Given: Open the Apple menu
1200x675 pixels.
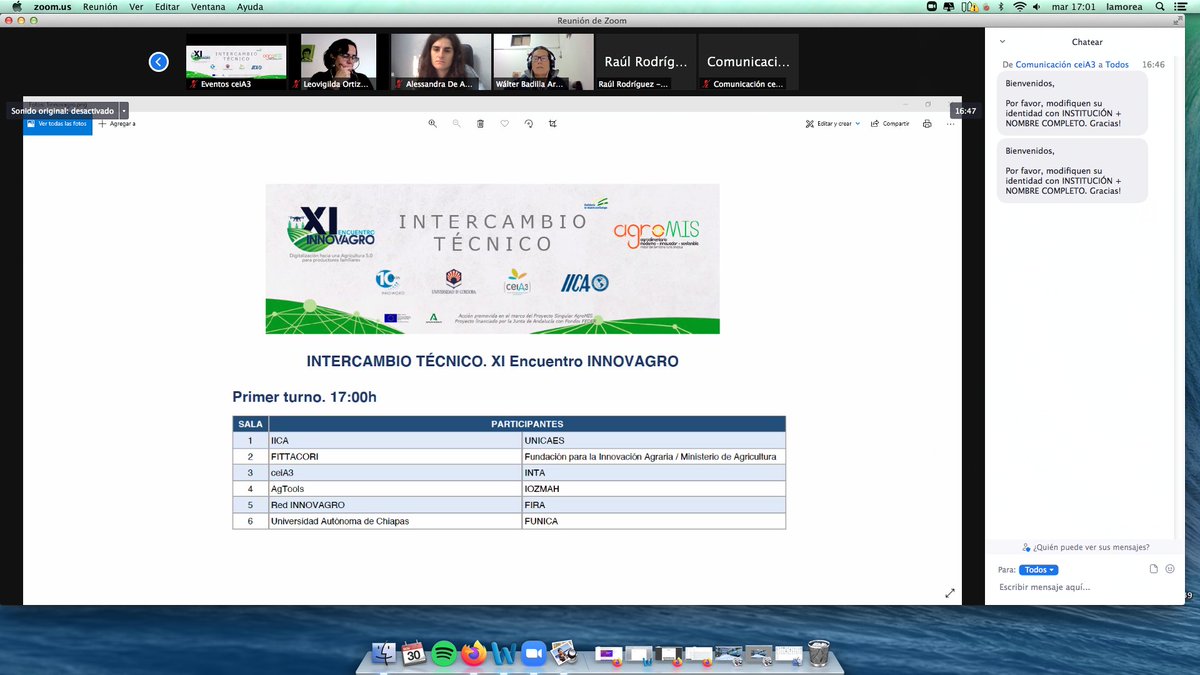Looking at the screenshot, I should (x=17, y=7).
